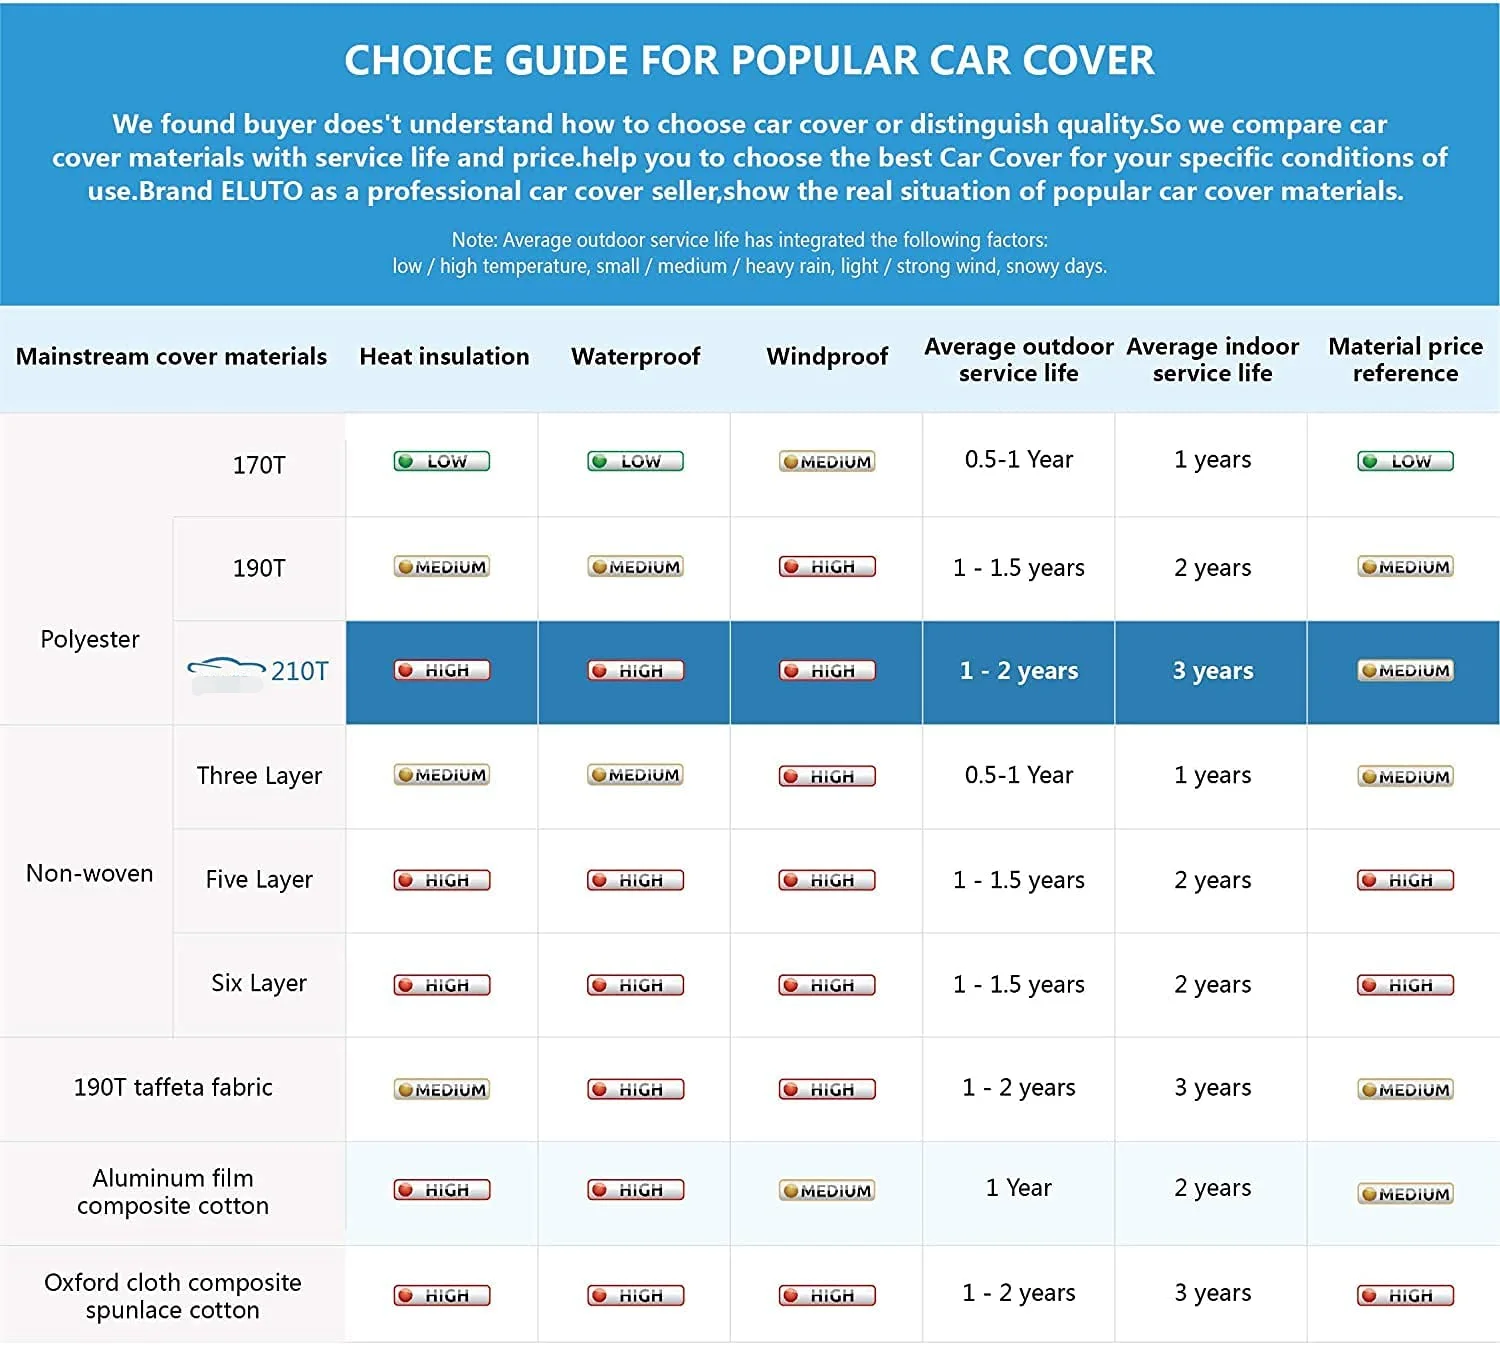
Task: Click the Average outdoor service life header
Action: tap(1018, 360)
